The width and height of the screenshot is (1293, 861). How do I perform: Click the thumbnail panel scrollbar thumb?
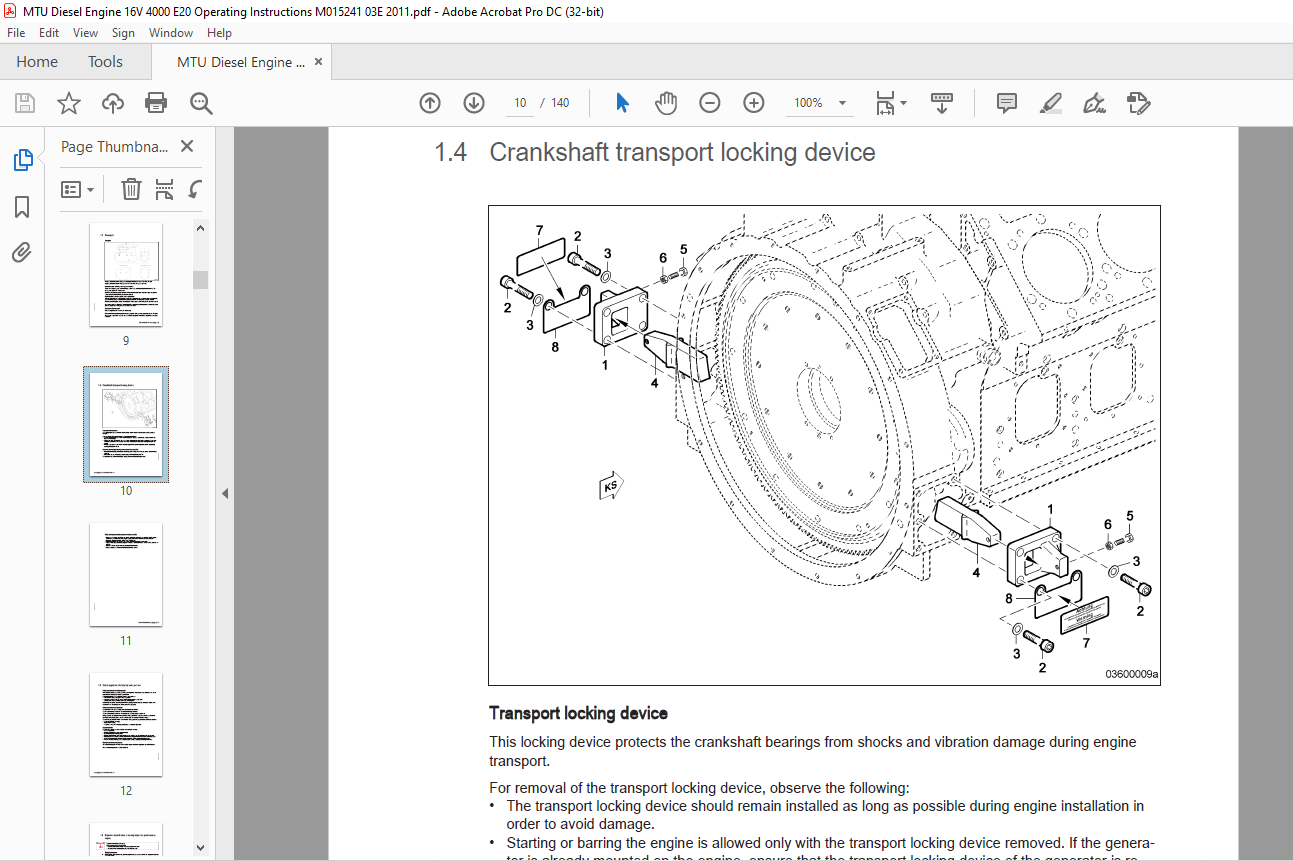(x=200, y=279)
